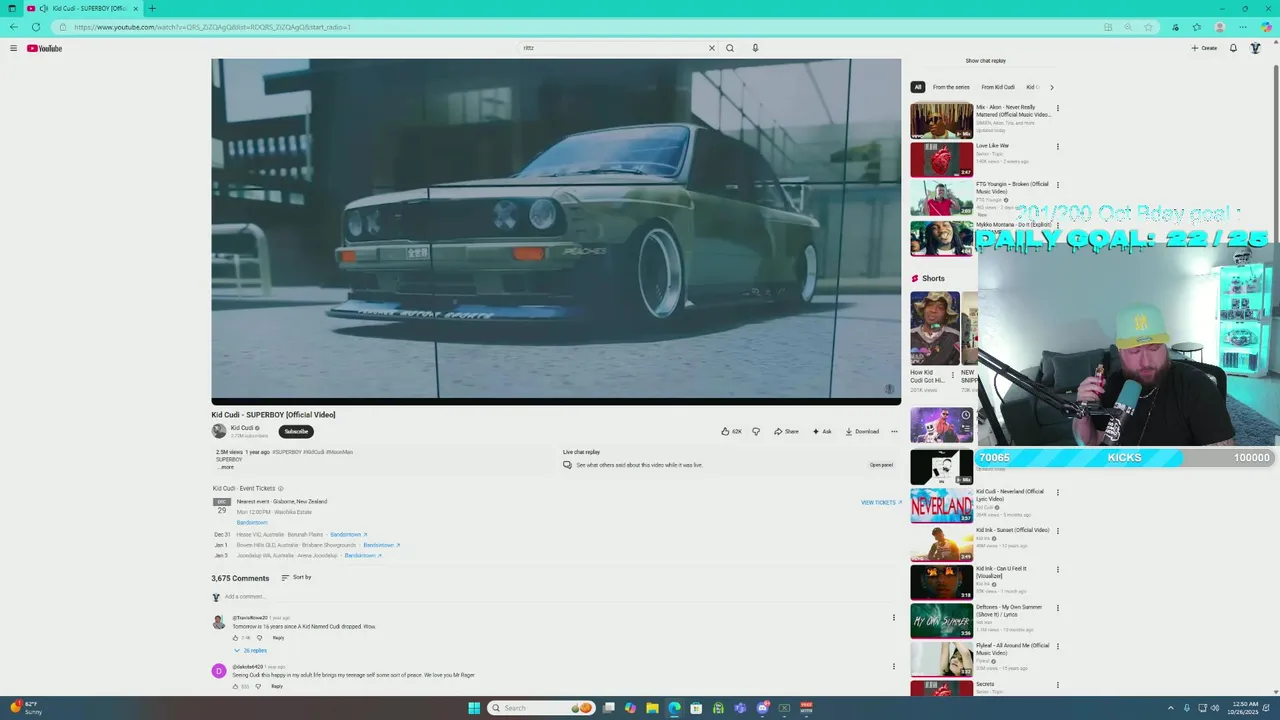Viewport: 1280px width, 720px height.
Task: Open options for Love Like War video
Action: click(x=1057, y=147)
